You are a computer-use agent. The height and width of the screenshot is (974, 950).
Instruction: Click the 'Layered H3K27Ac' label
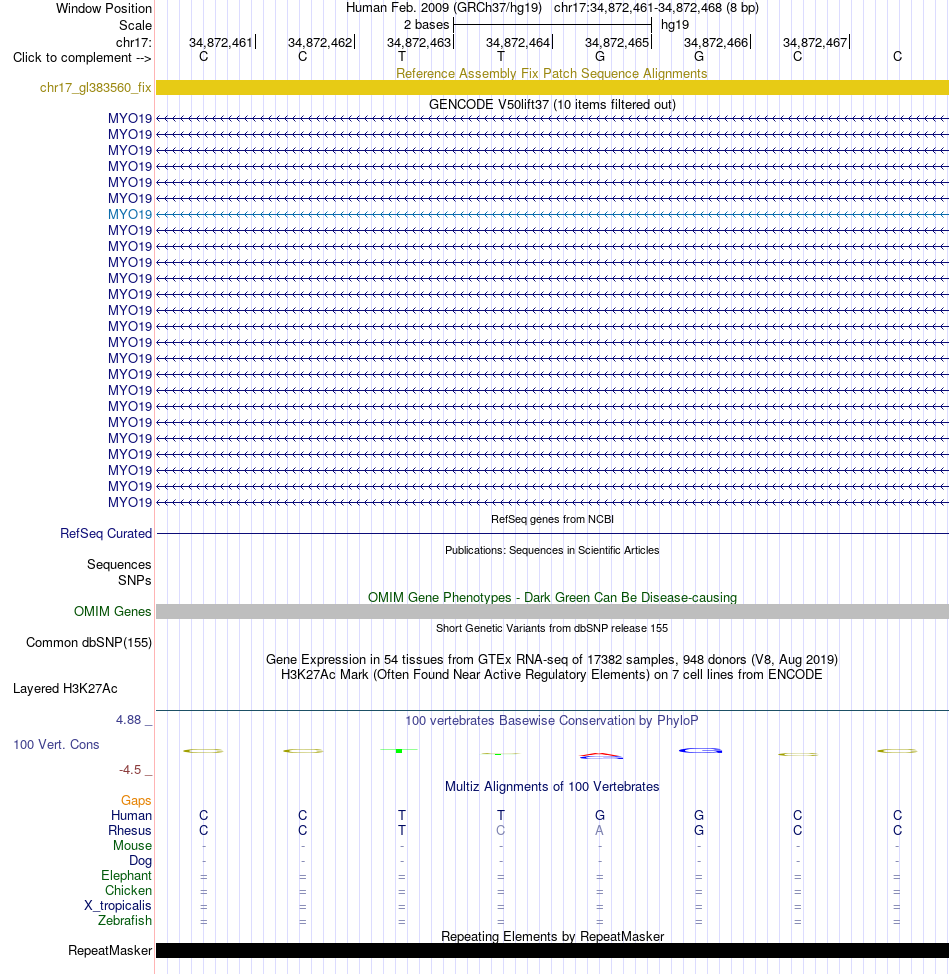click(x=65, y=688)
